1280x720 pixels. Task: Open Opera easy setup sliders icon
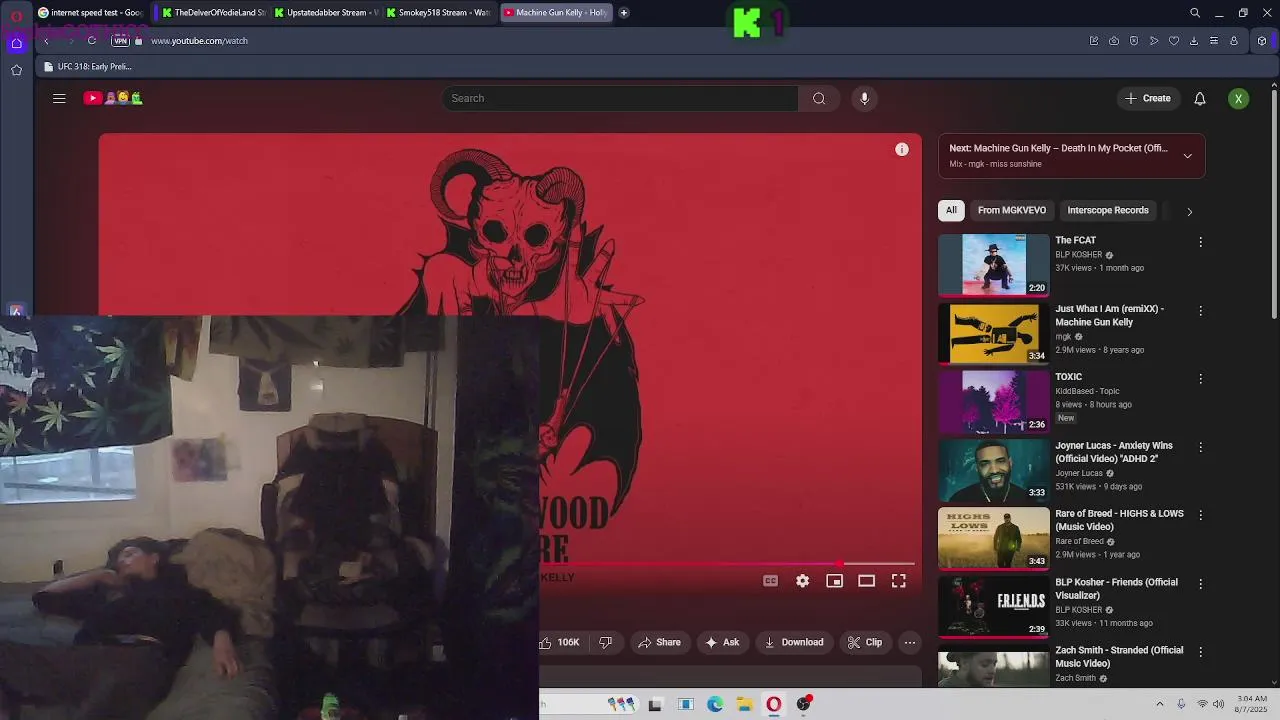pos(1214,41)
